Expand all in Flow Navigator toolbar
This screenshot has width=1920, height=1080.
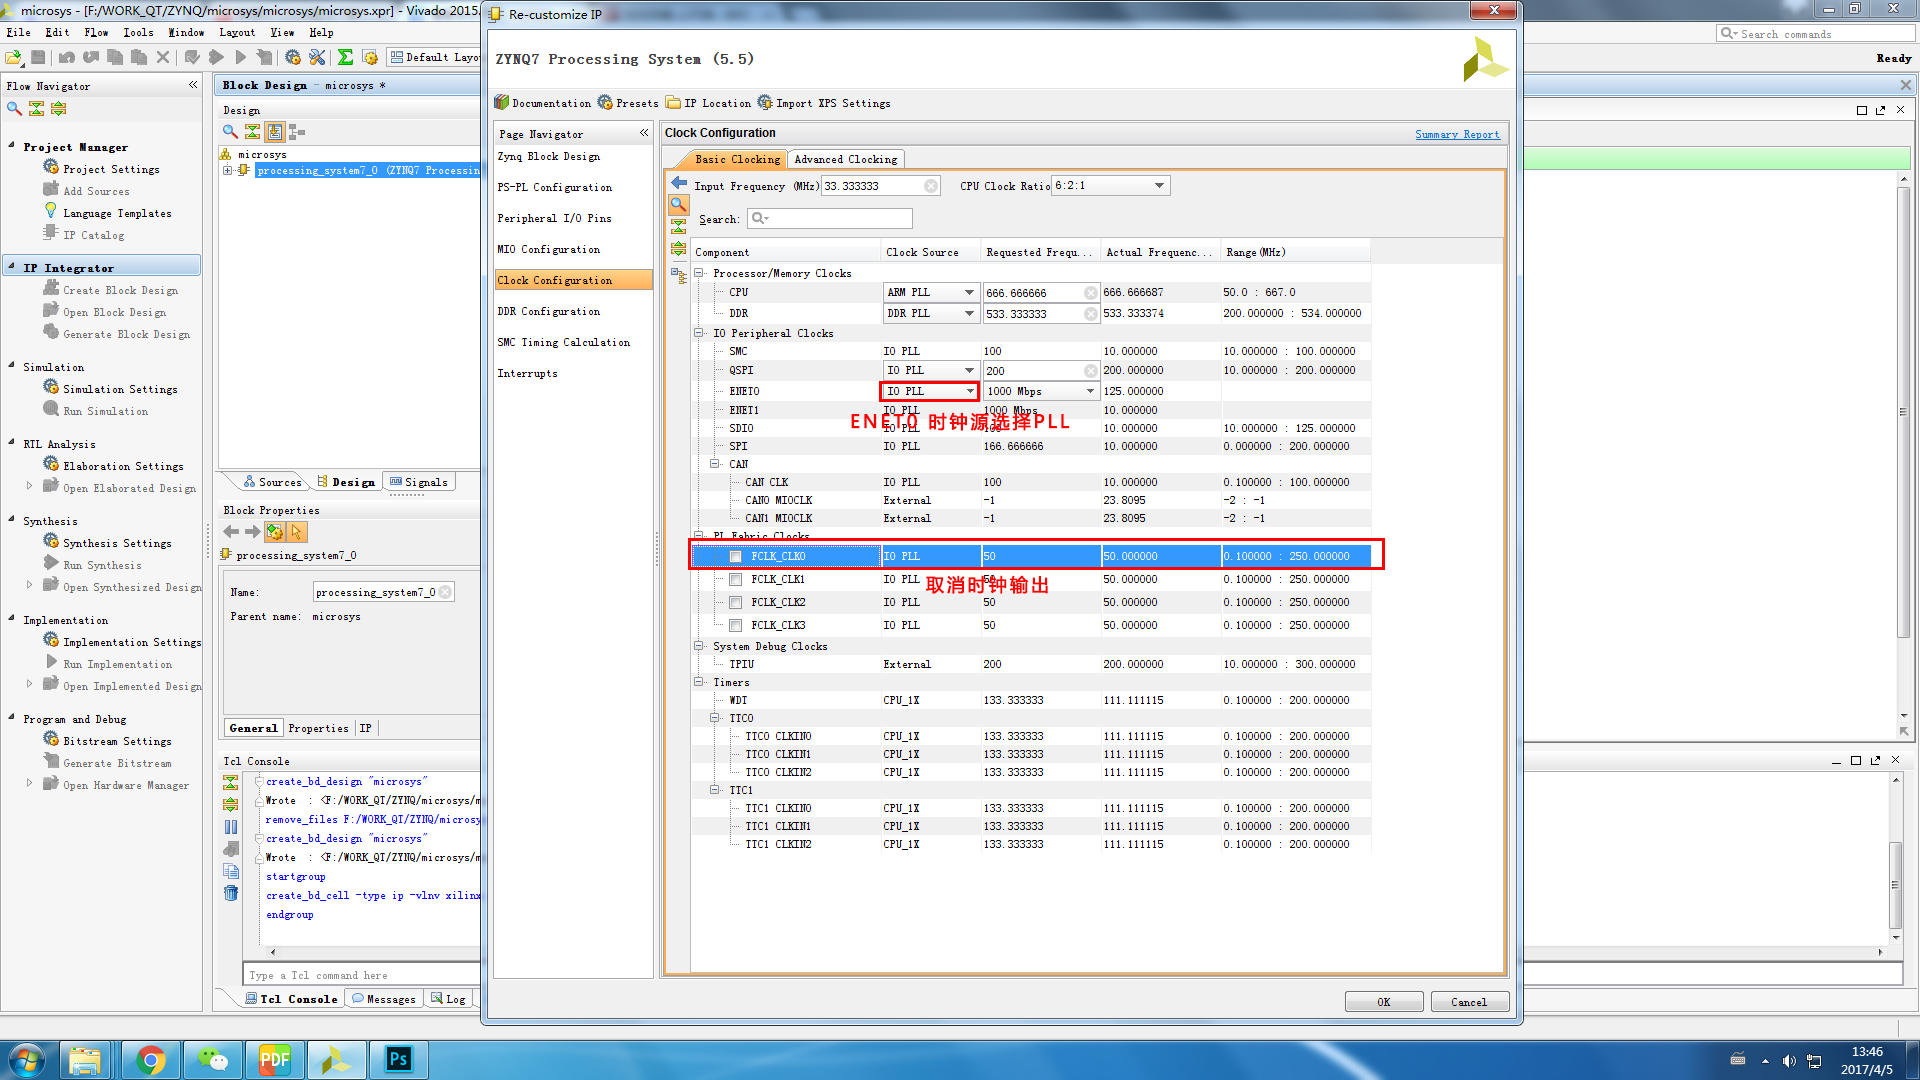pos(58,108)
